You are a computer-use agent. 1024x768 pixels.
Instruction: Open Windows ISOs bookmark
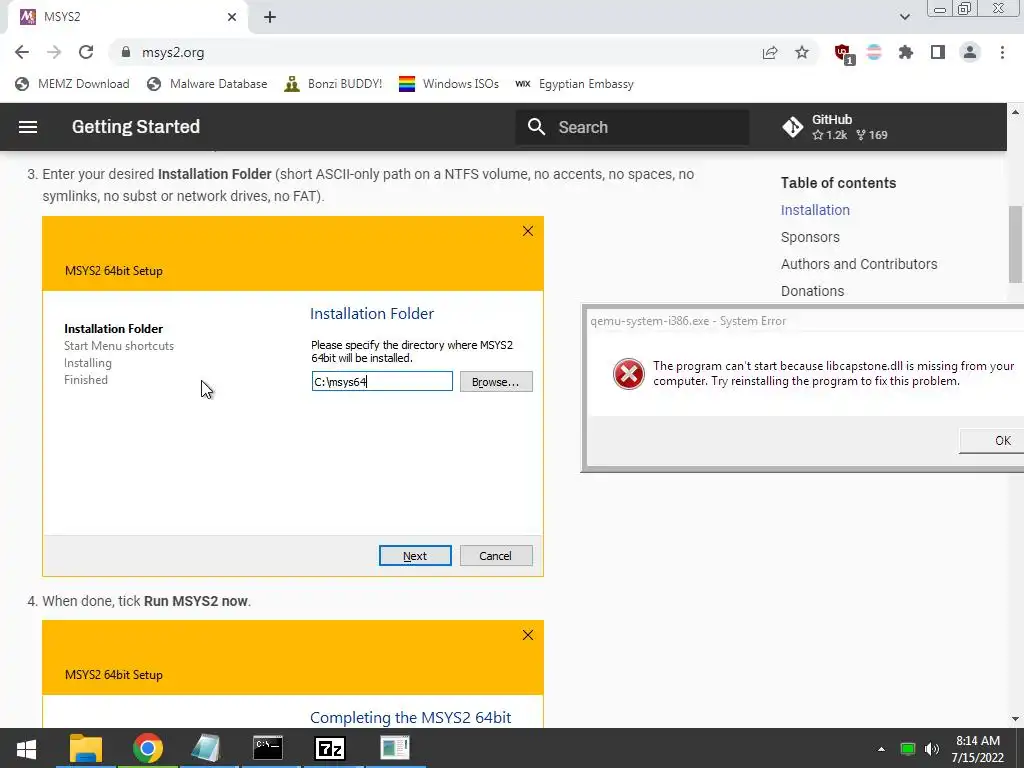tap(449, 84)
